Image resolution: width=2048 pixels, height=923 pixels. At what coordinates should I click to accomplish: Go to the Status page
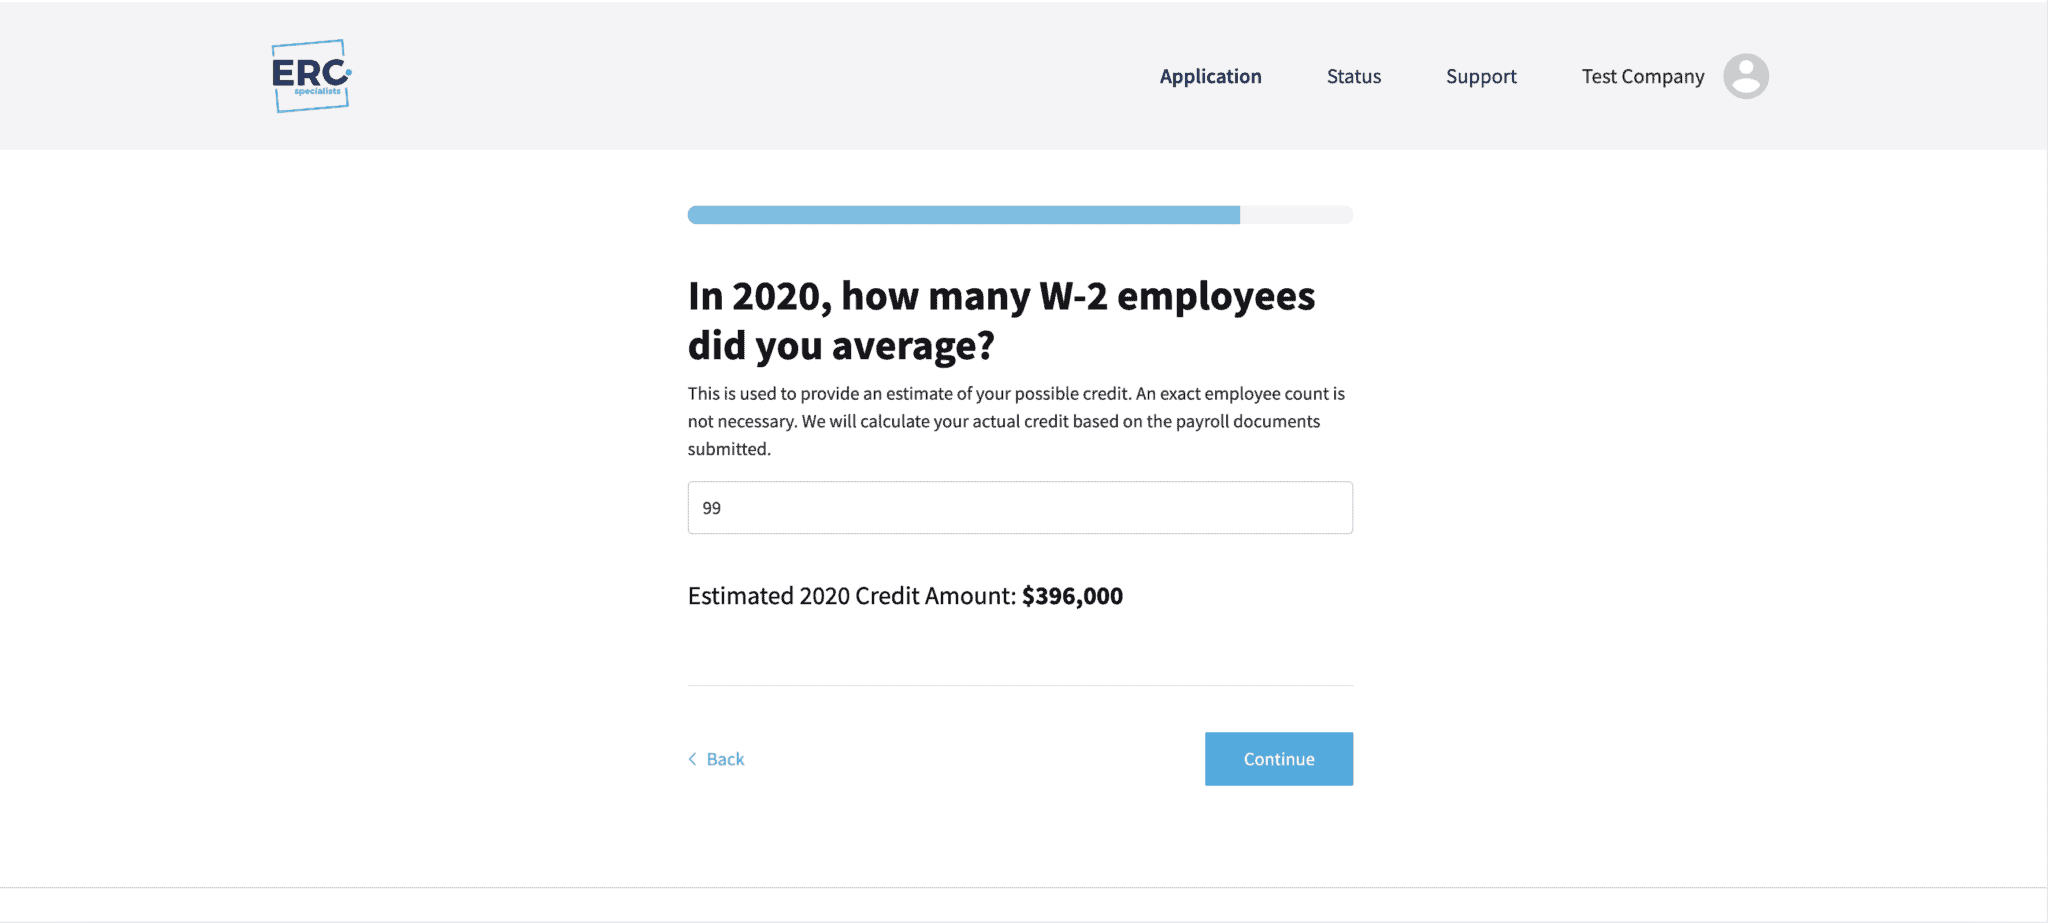point(1353,76)
